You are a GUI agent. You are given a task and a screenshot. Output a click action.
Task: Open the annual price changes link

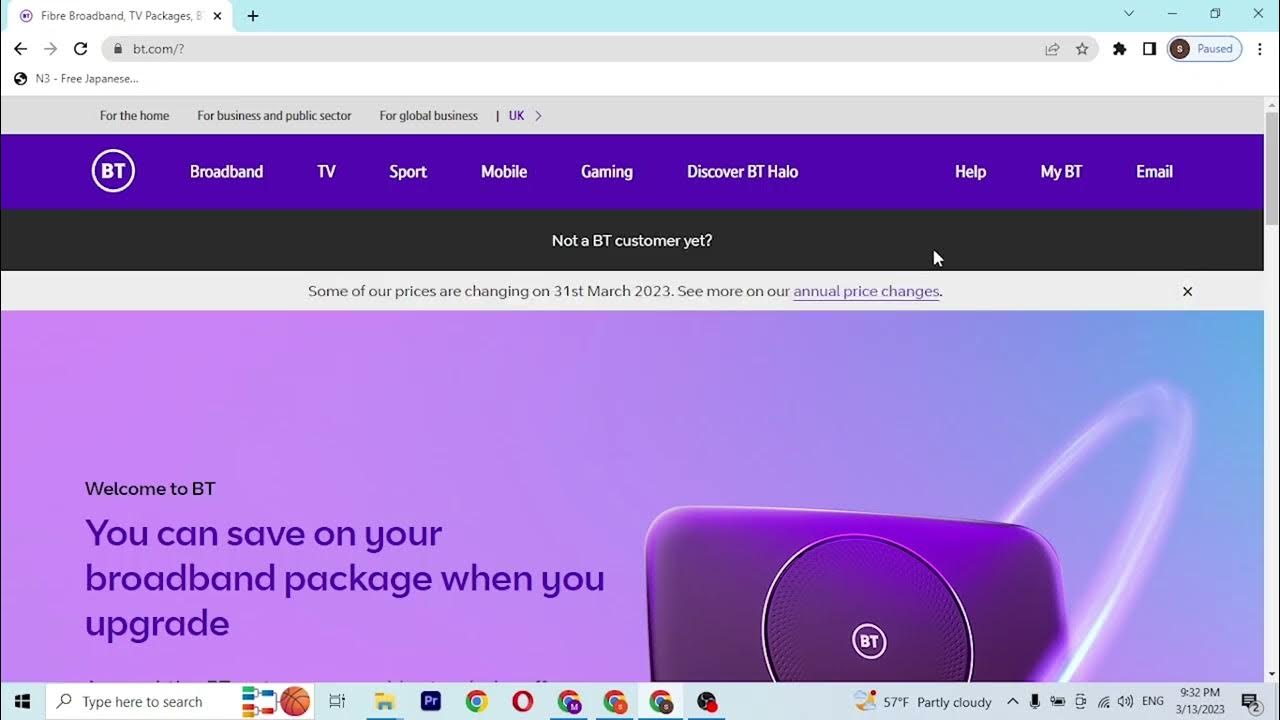866,291
